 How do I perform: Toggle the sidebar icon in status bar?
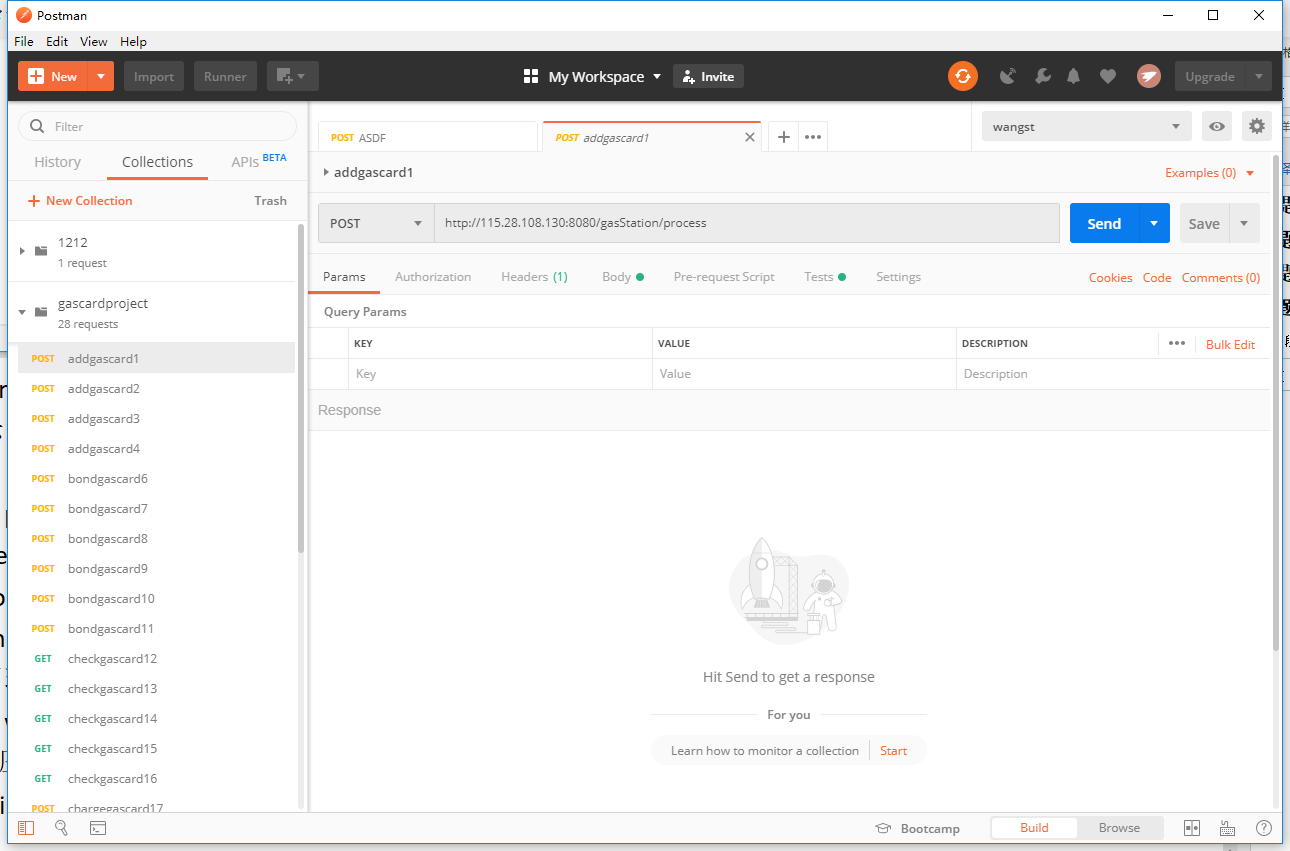pyautogui.click(x=26, y=828)
